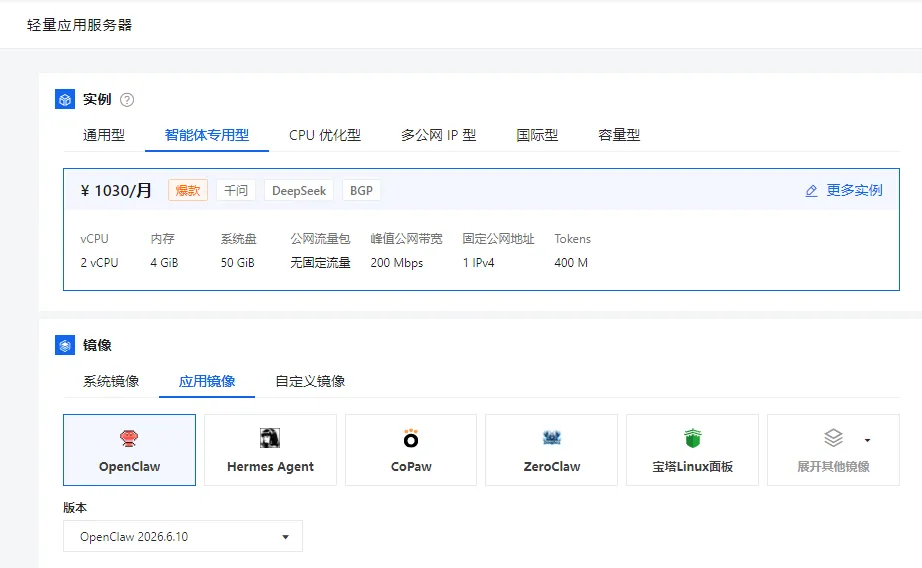Select the 智能体专用型 tab

(207, 135)
